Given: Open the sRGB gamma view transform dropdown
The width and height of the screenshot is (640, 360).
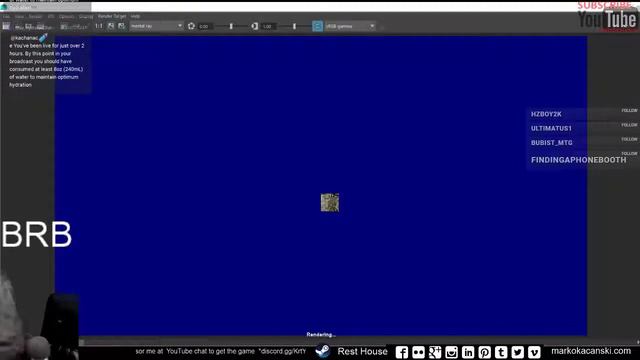Looking at the screenshot, I should click(350, 26).
